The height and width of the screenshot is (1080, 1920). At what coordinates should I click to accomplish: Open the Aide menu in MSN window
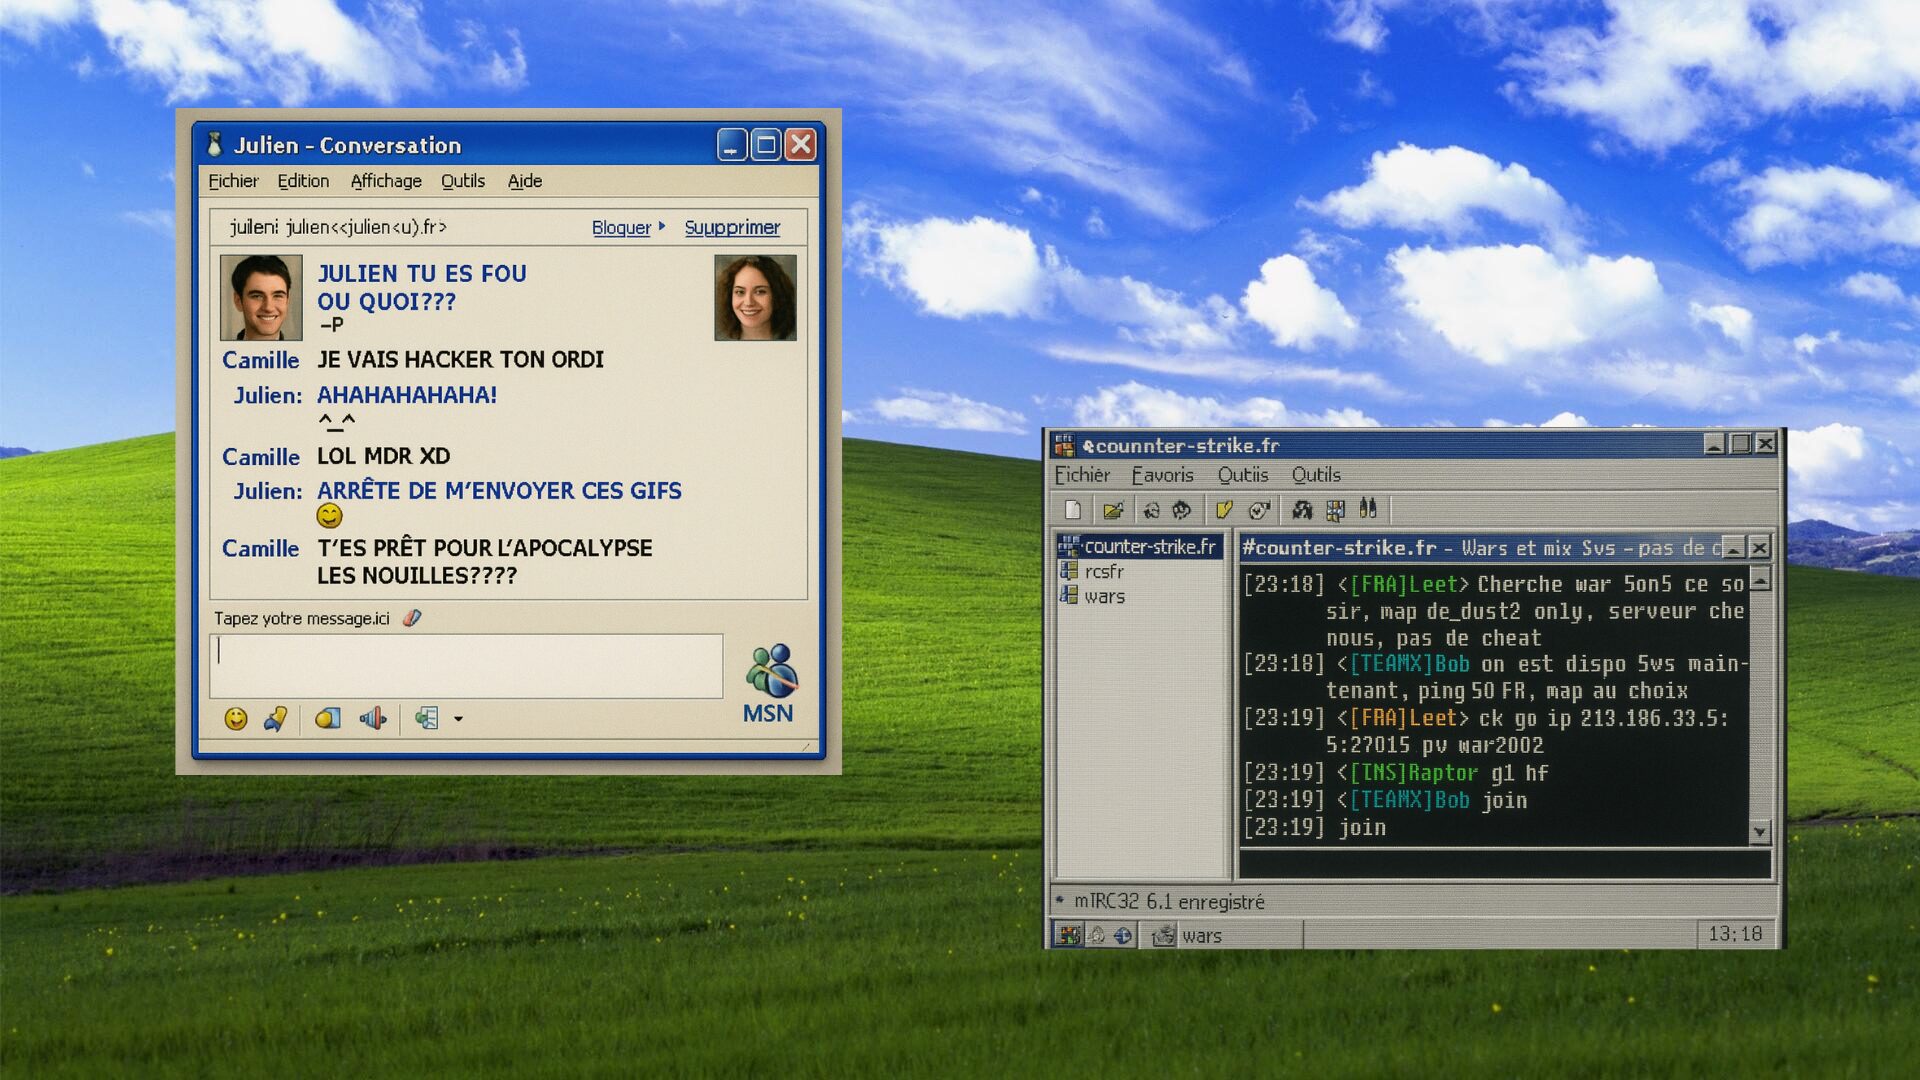[525, 181]
